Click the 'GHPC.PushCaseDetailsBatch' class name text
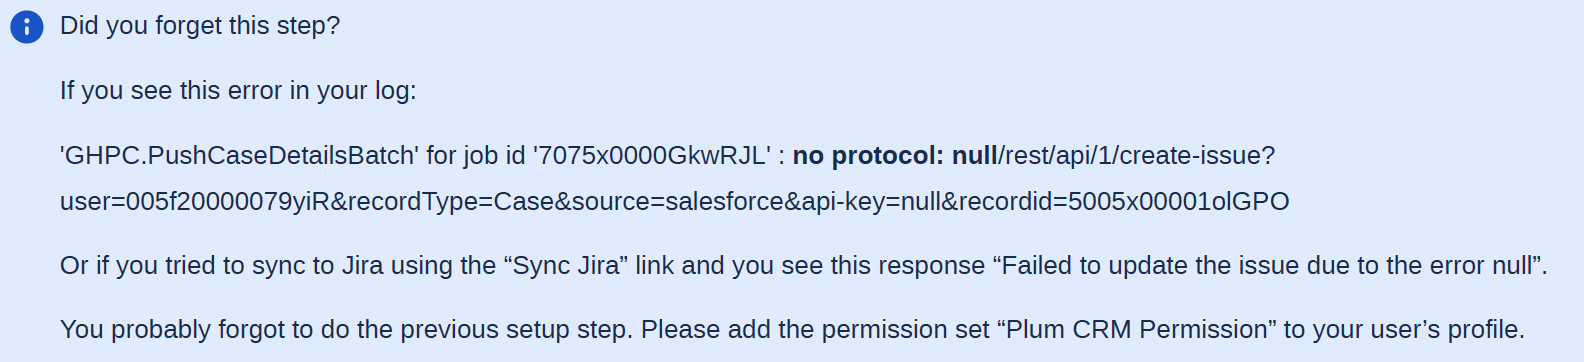The width and height of the screenshot is (1584, 362). coord(239,156)
